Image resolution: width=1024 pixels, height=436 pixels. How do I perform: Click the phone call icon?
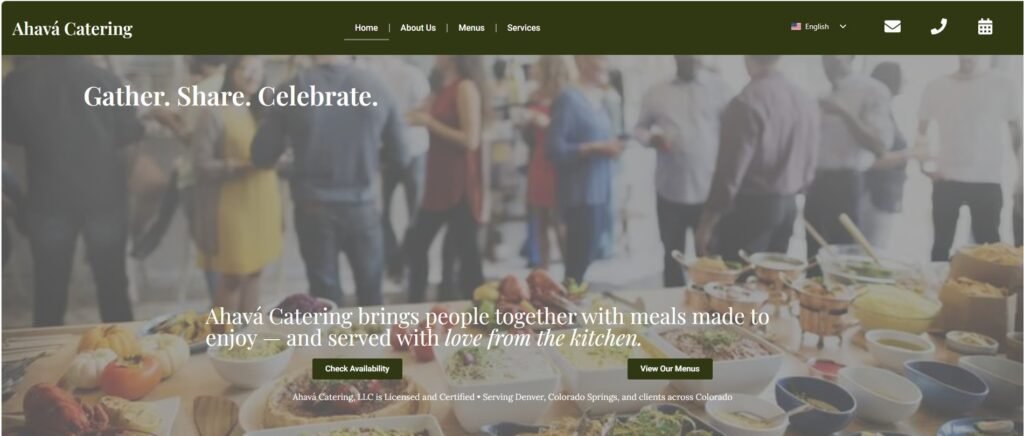click(938, 27)
